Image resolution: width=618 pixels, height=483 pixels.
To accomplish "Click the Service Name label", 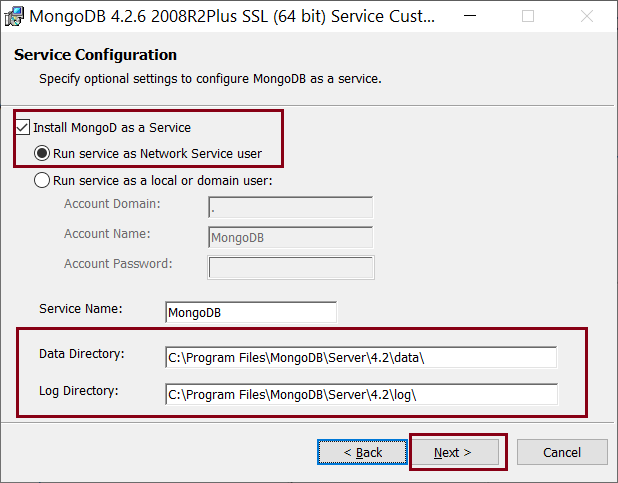I will 81,309.
